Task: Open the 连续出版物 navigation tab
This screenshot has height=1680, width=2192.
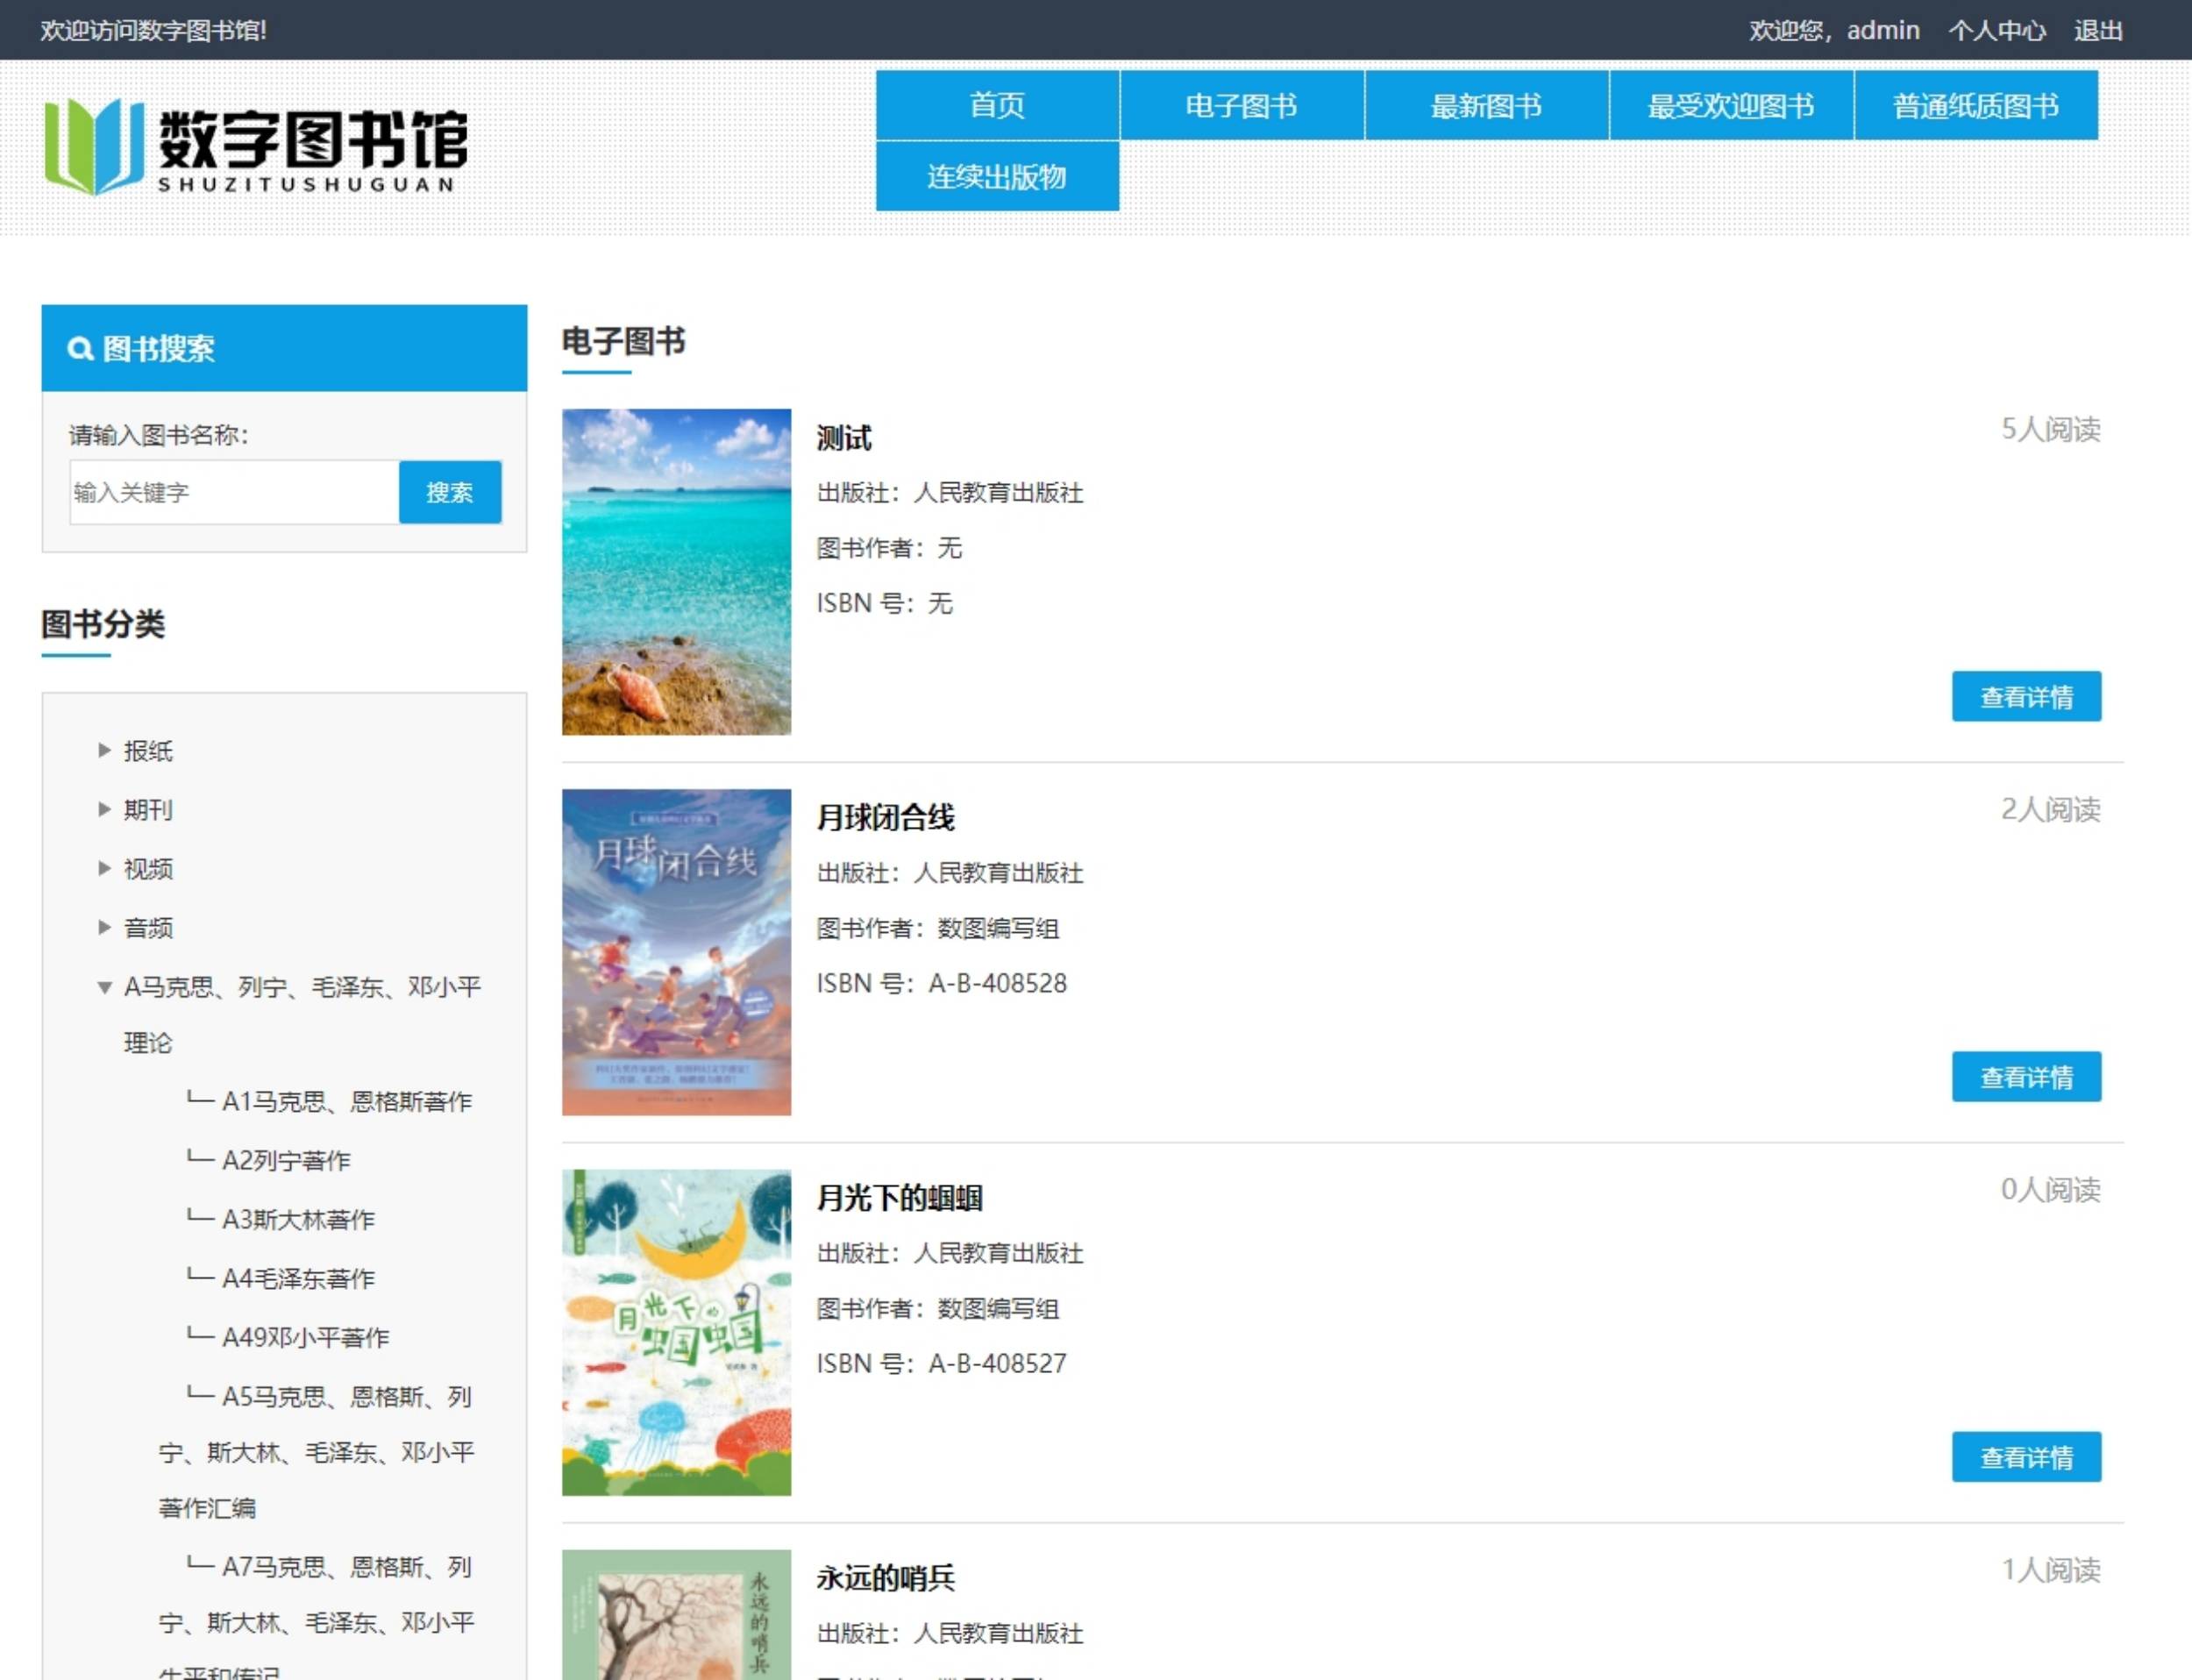Action: tap(997, 176)
